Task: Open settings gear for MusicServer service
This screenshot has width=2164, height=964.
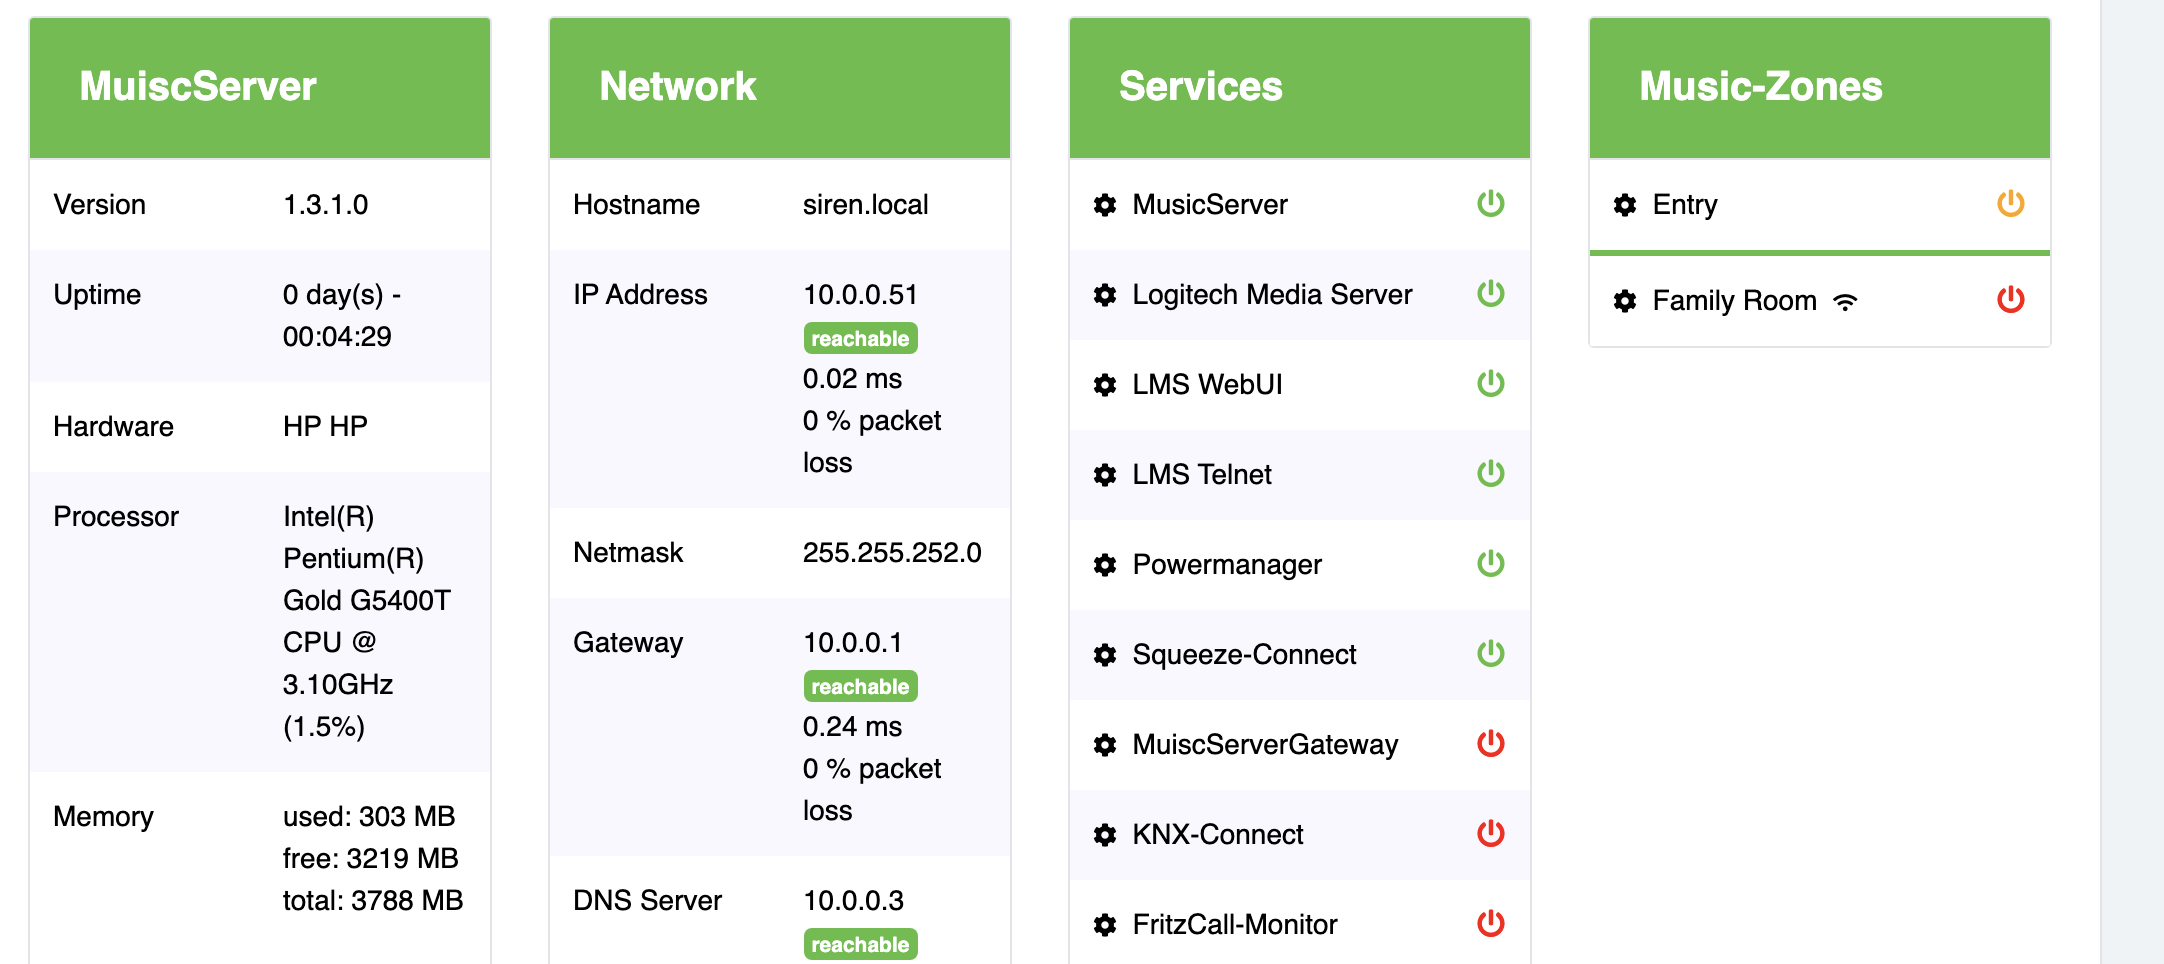Action: coord(1105,205)
